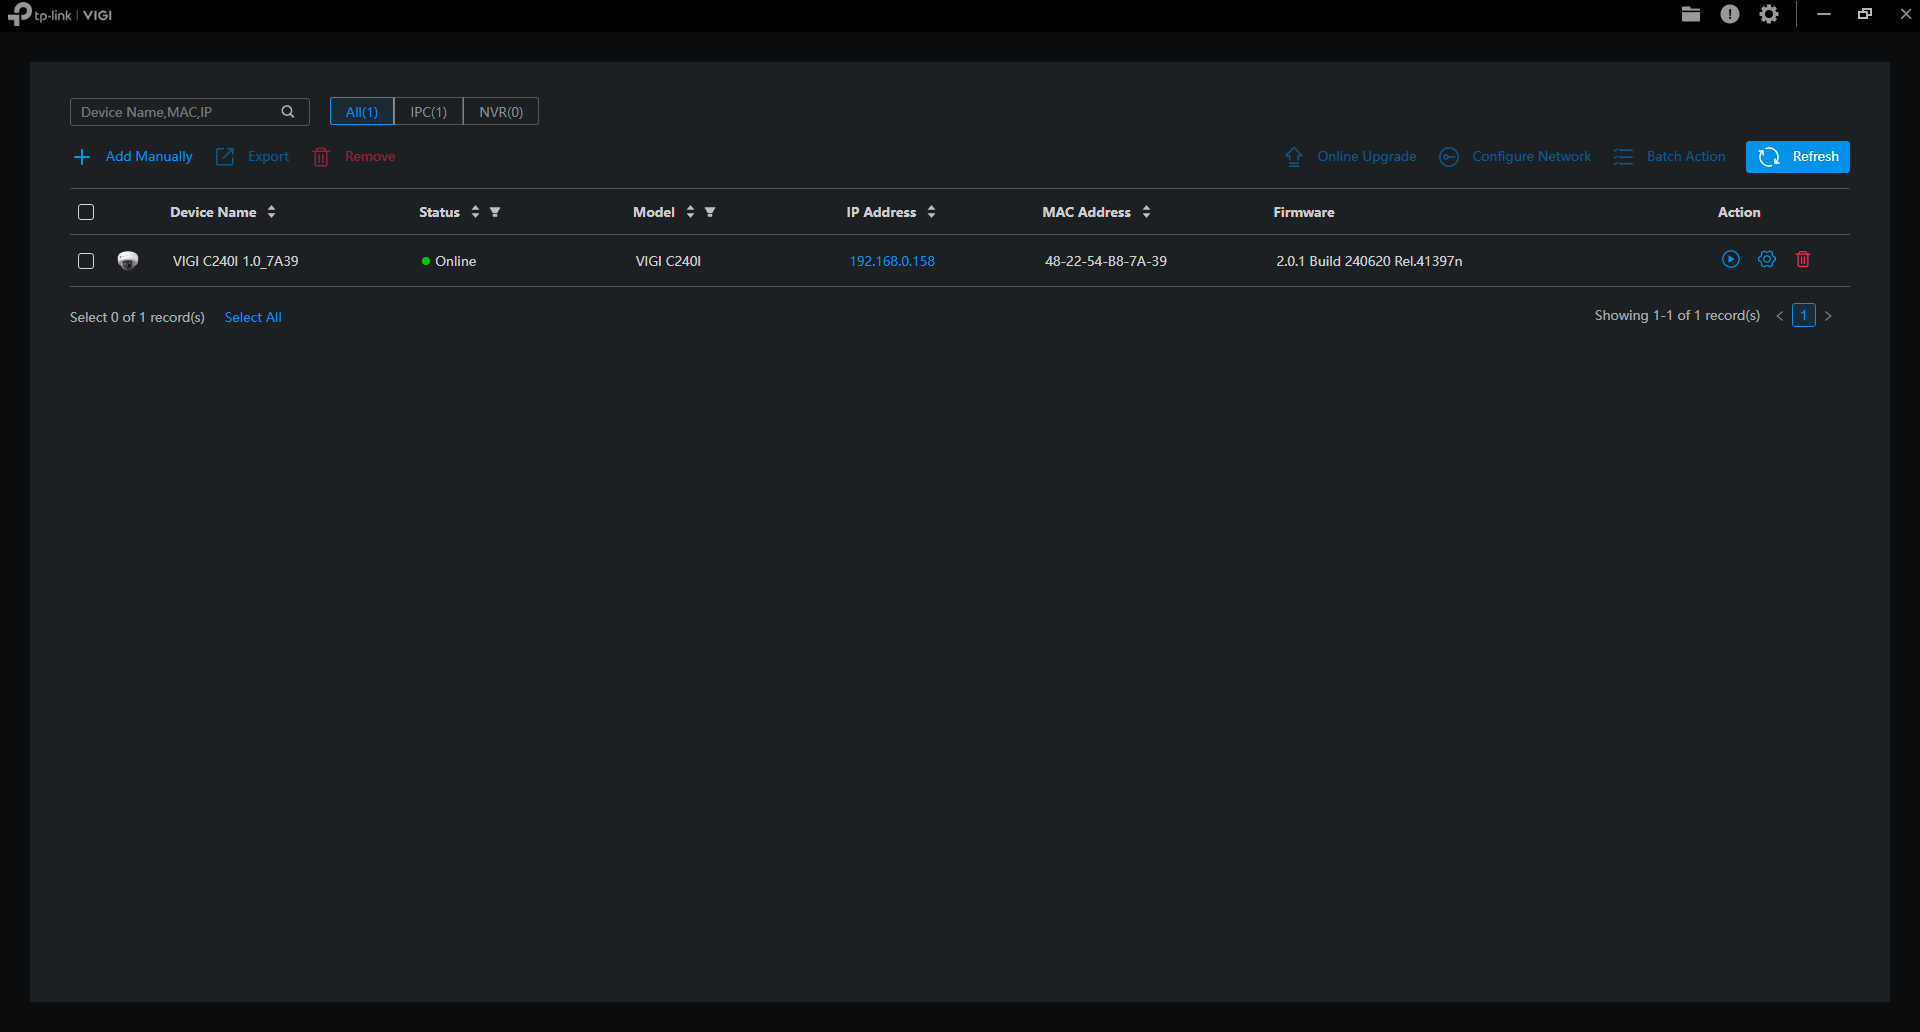Image resolution: width=1920 pixels, height=1032 pixels.
Task: Click the Firmware column header
Action: (1304, 212)
